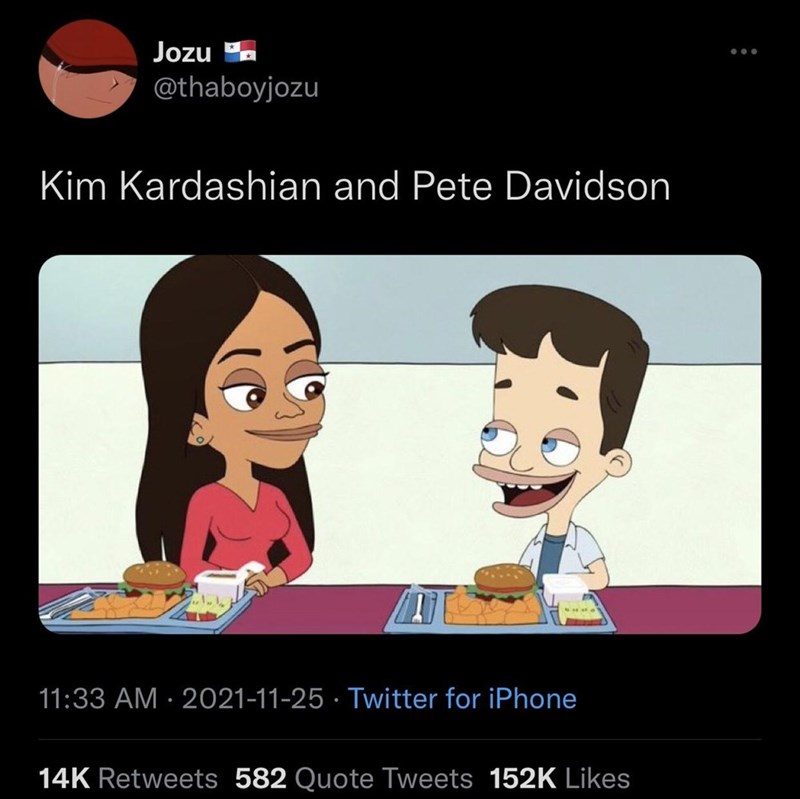The image size is (800, 799).
Task: Click the woman's green earring
Action: 201,439
